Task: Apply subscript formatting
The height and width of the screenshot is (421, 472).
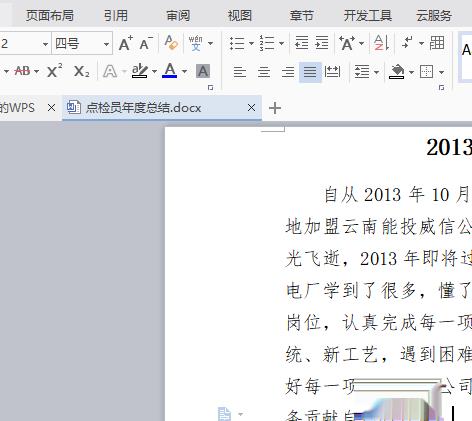Action: (x=82, y=71)
